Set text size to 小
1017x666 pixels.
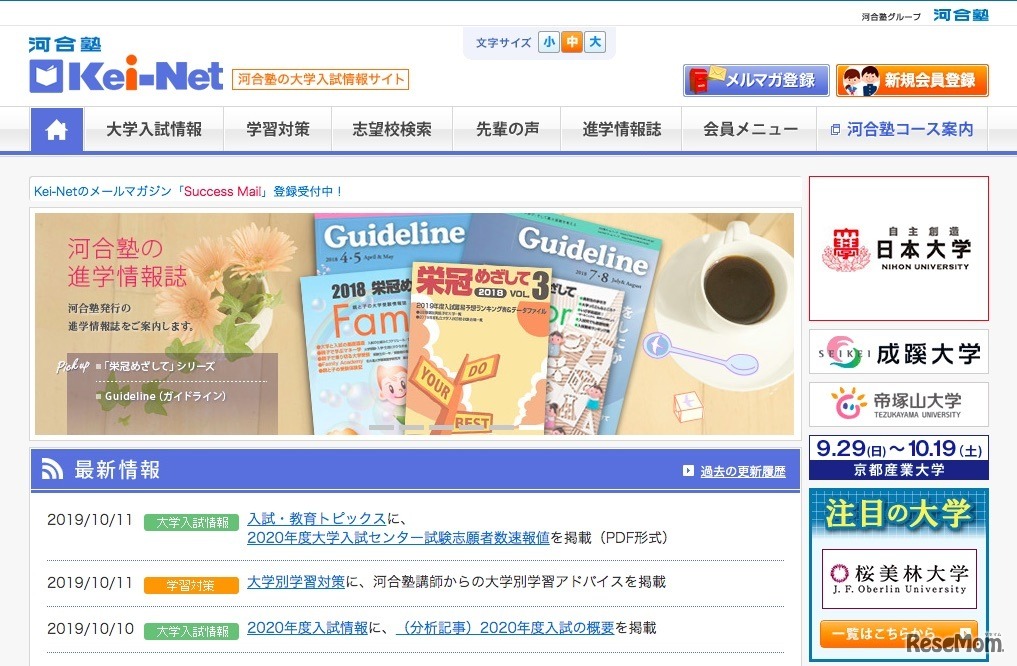549,42
